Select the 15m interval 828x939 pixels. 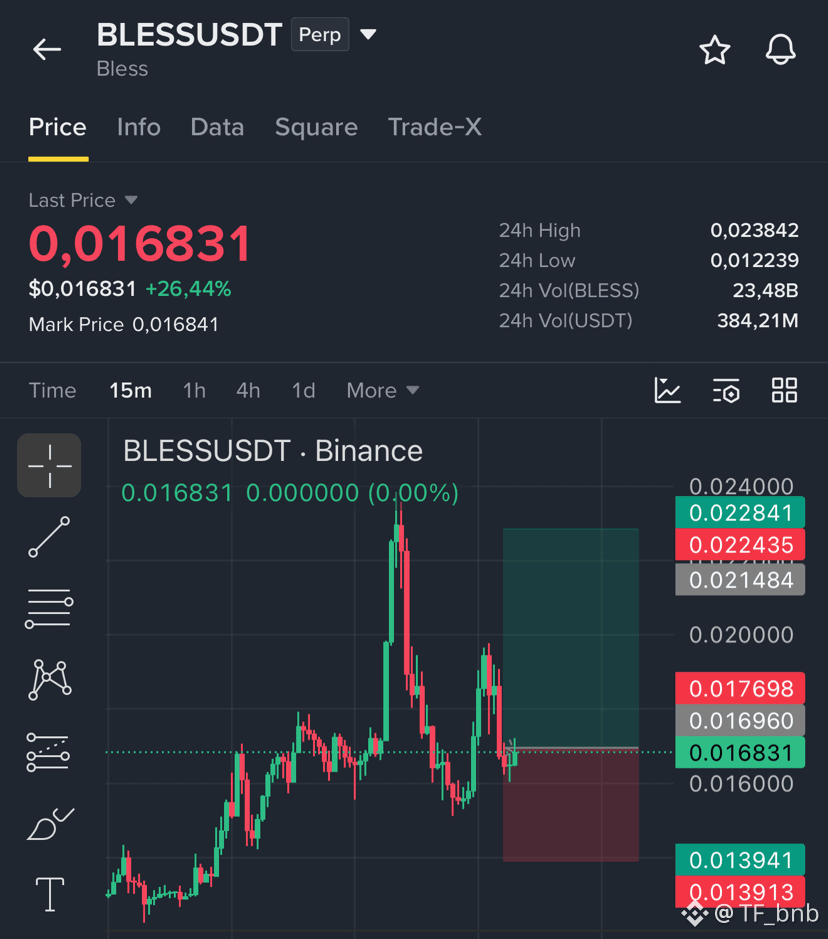[x=131, y=390]
